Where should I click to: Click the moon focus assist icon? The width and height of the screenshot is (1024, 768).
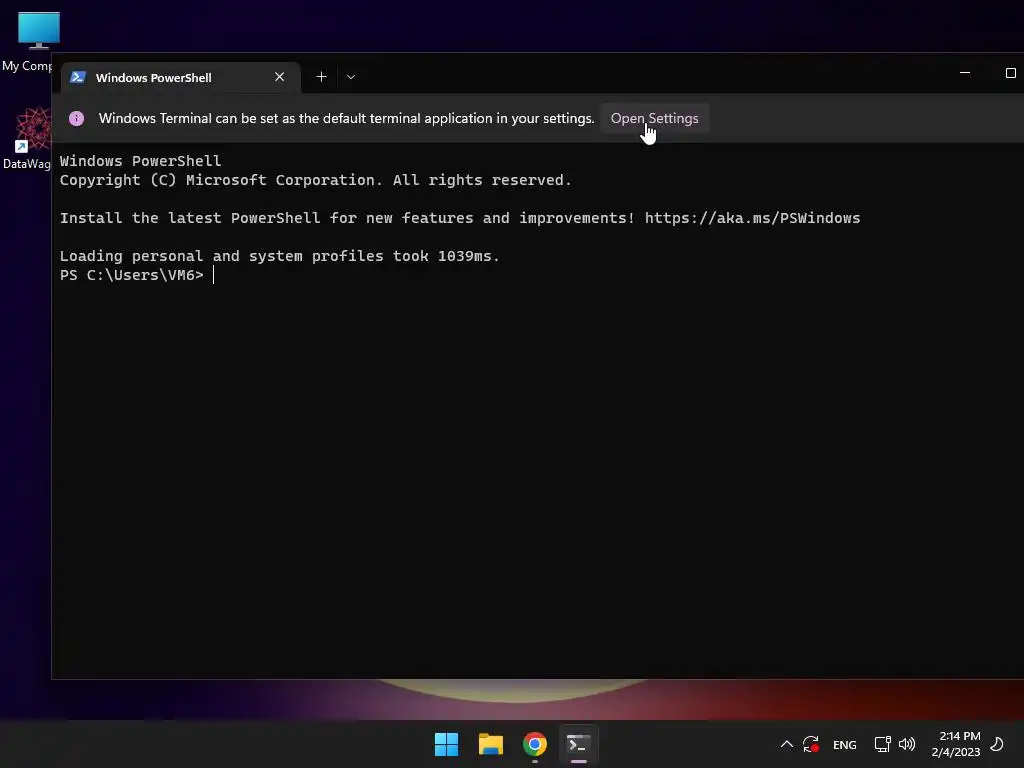(x=997, y=744)
